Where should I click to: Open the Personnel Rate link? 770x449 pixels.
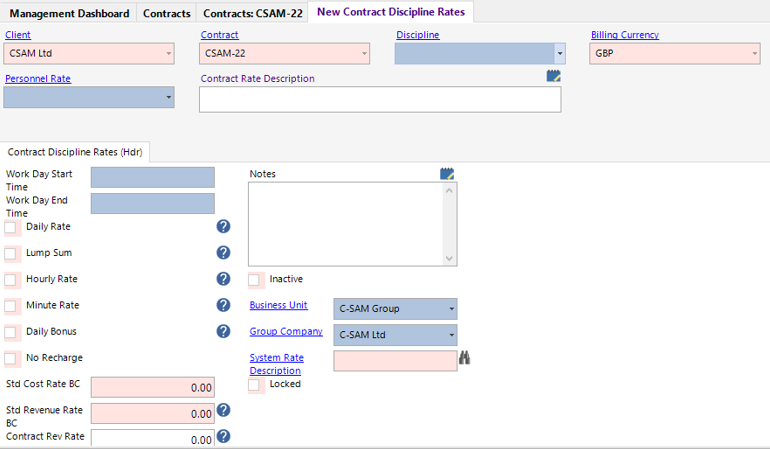tap(38, 79)
